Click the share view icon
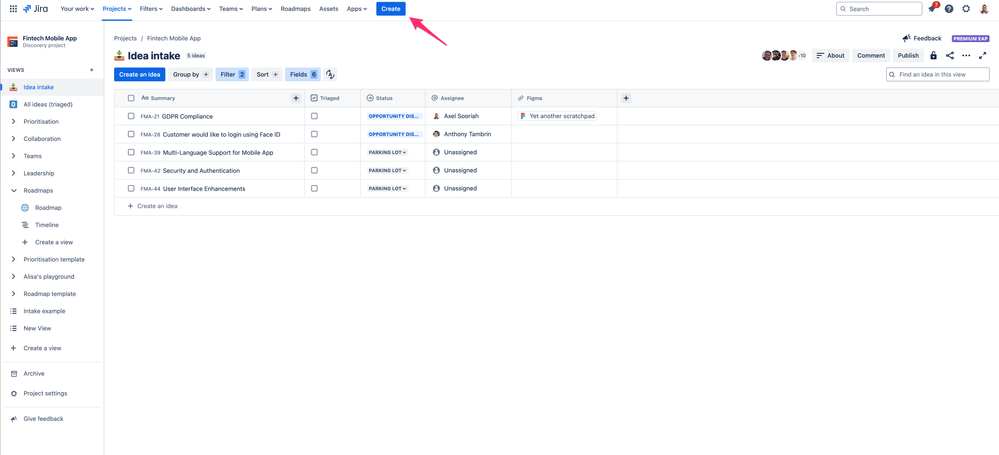 point(950,55)
